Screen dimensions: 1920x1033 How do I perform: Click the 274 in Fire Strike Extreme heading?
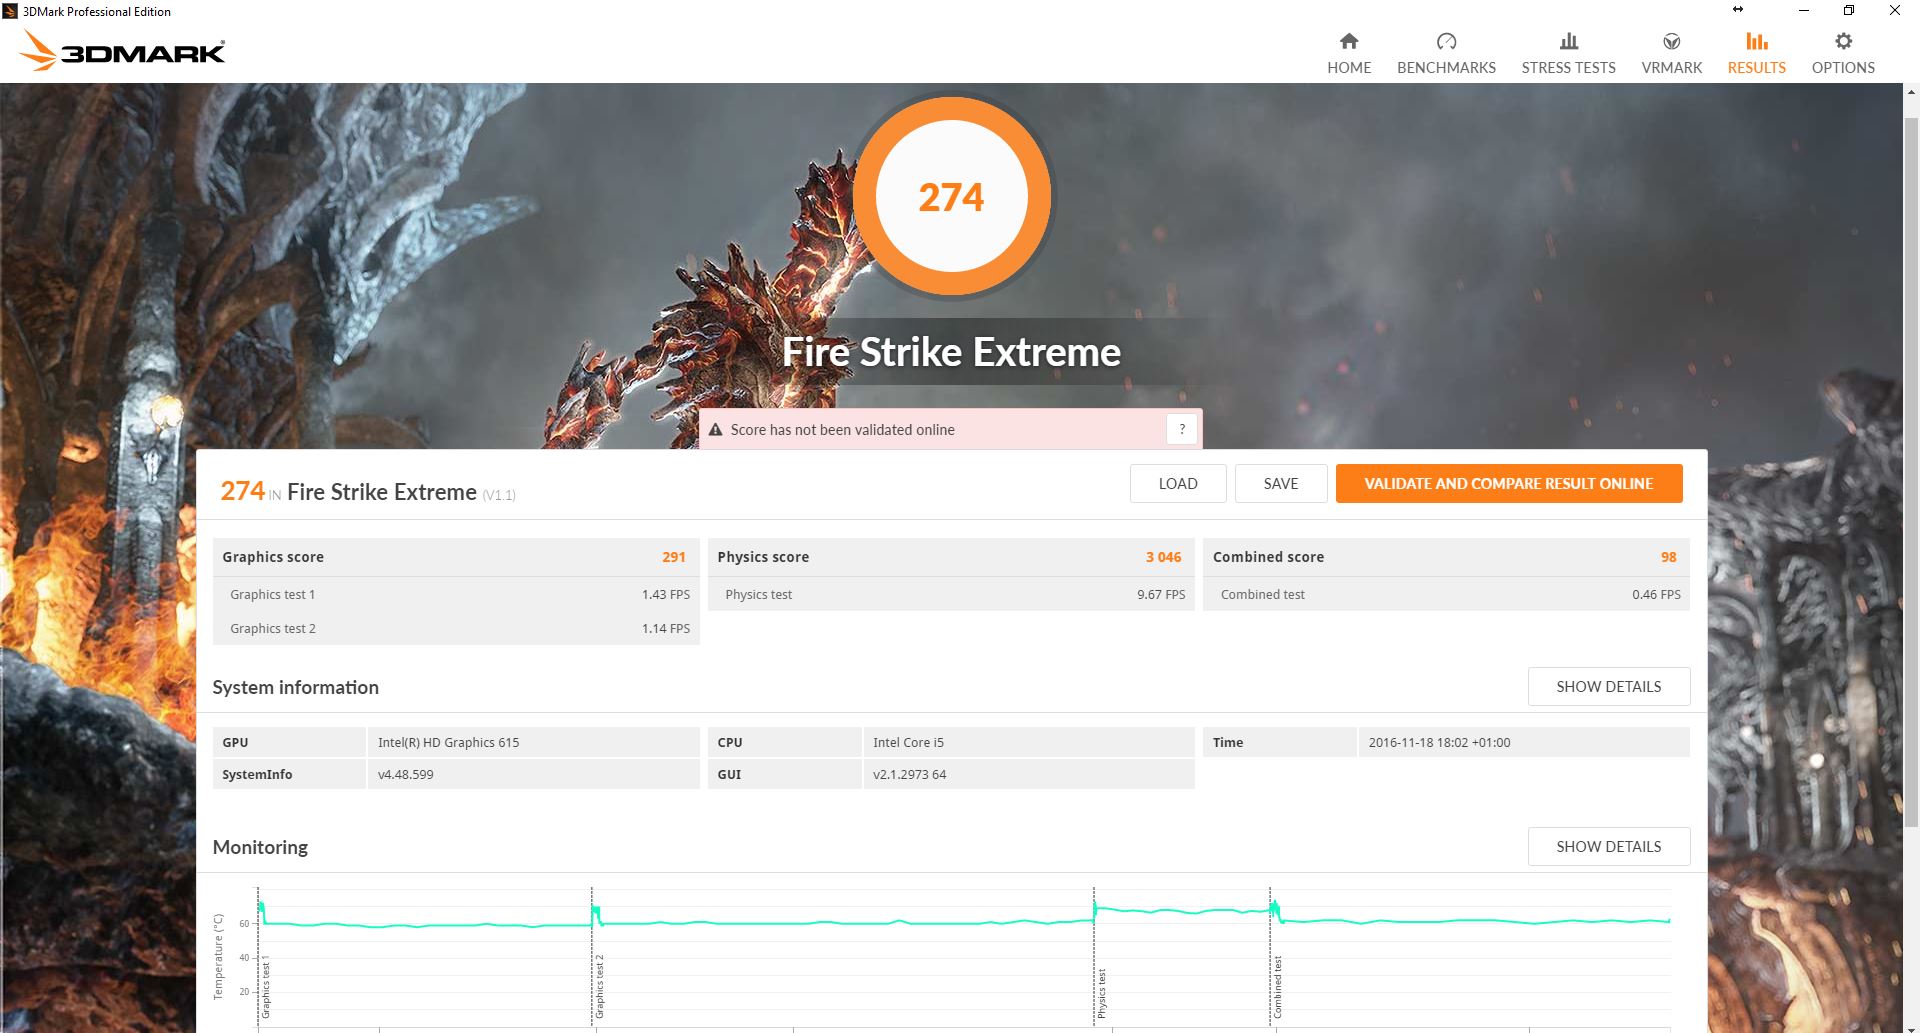(x=368, y=492)
